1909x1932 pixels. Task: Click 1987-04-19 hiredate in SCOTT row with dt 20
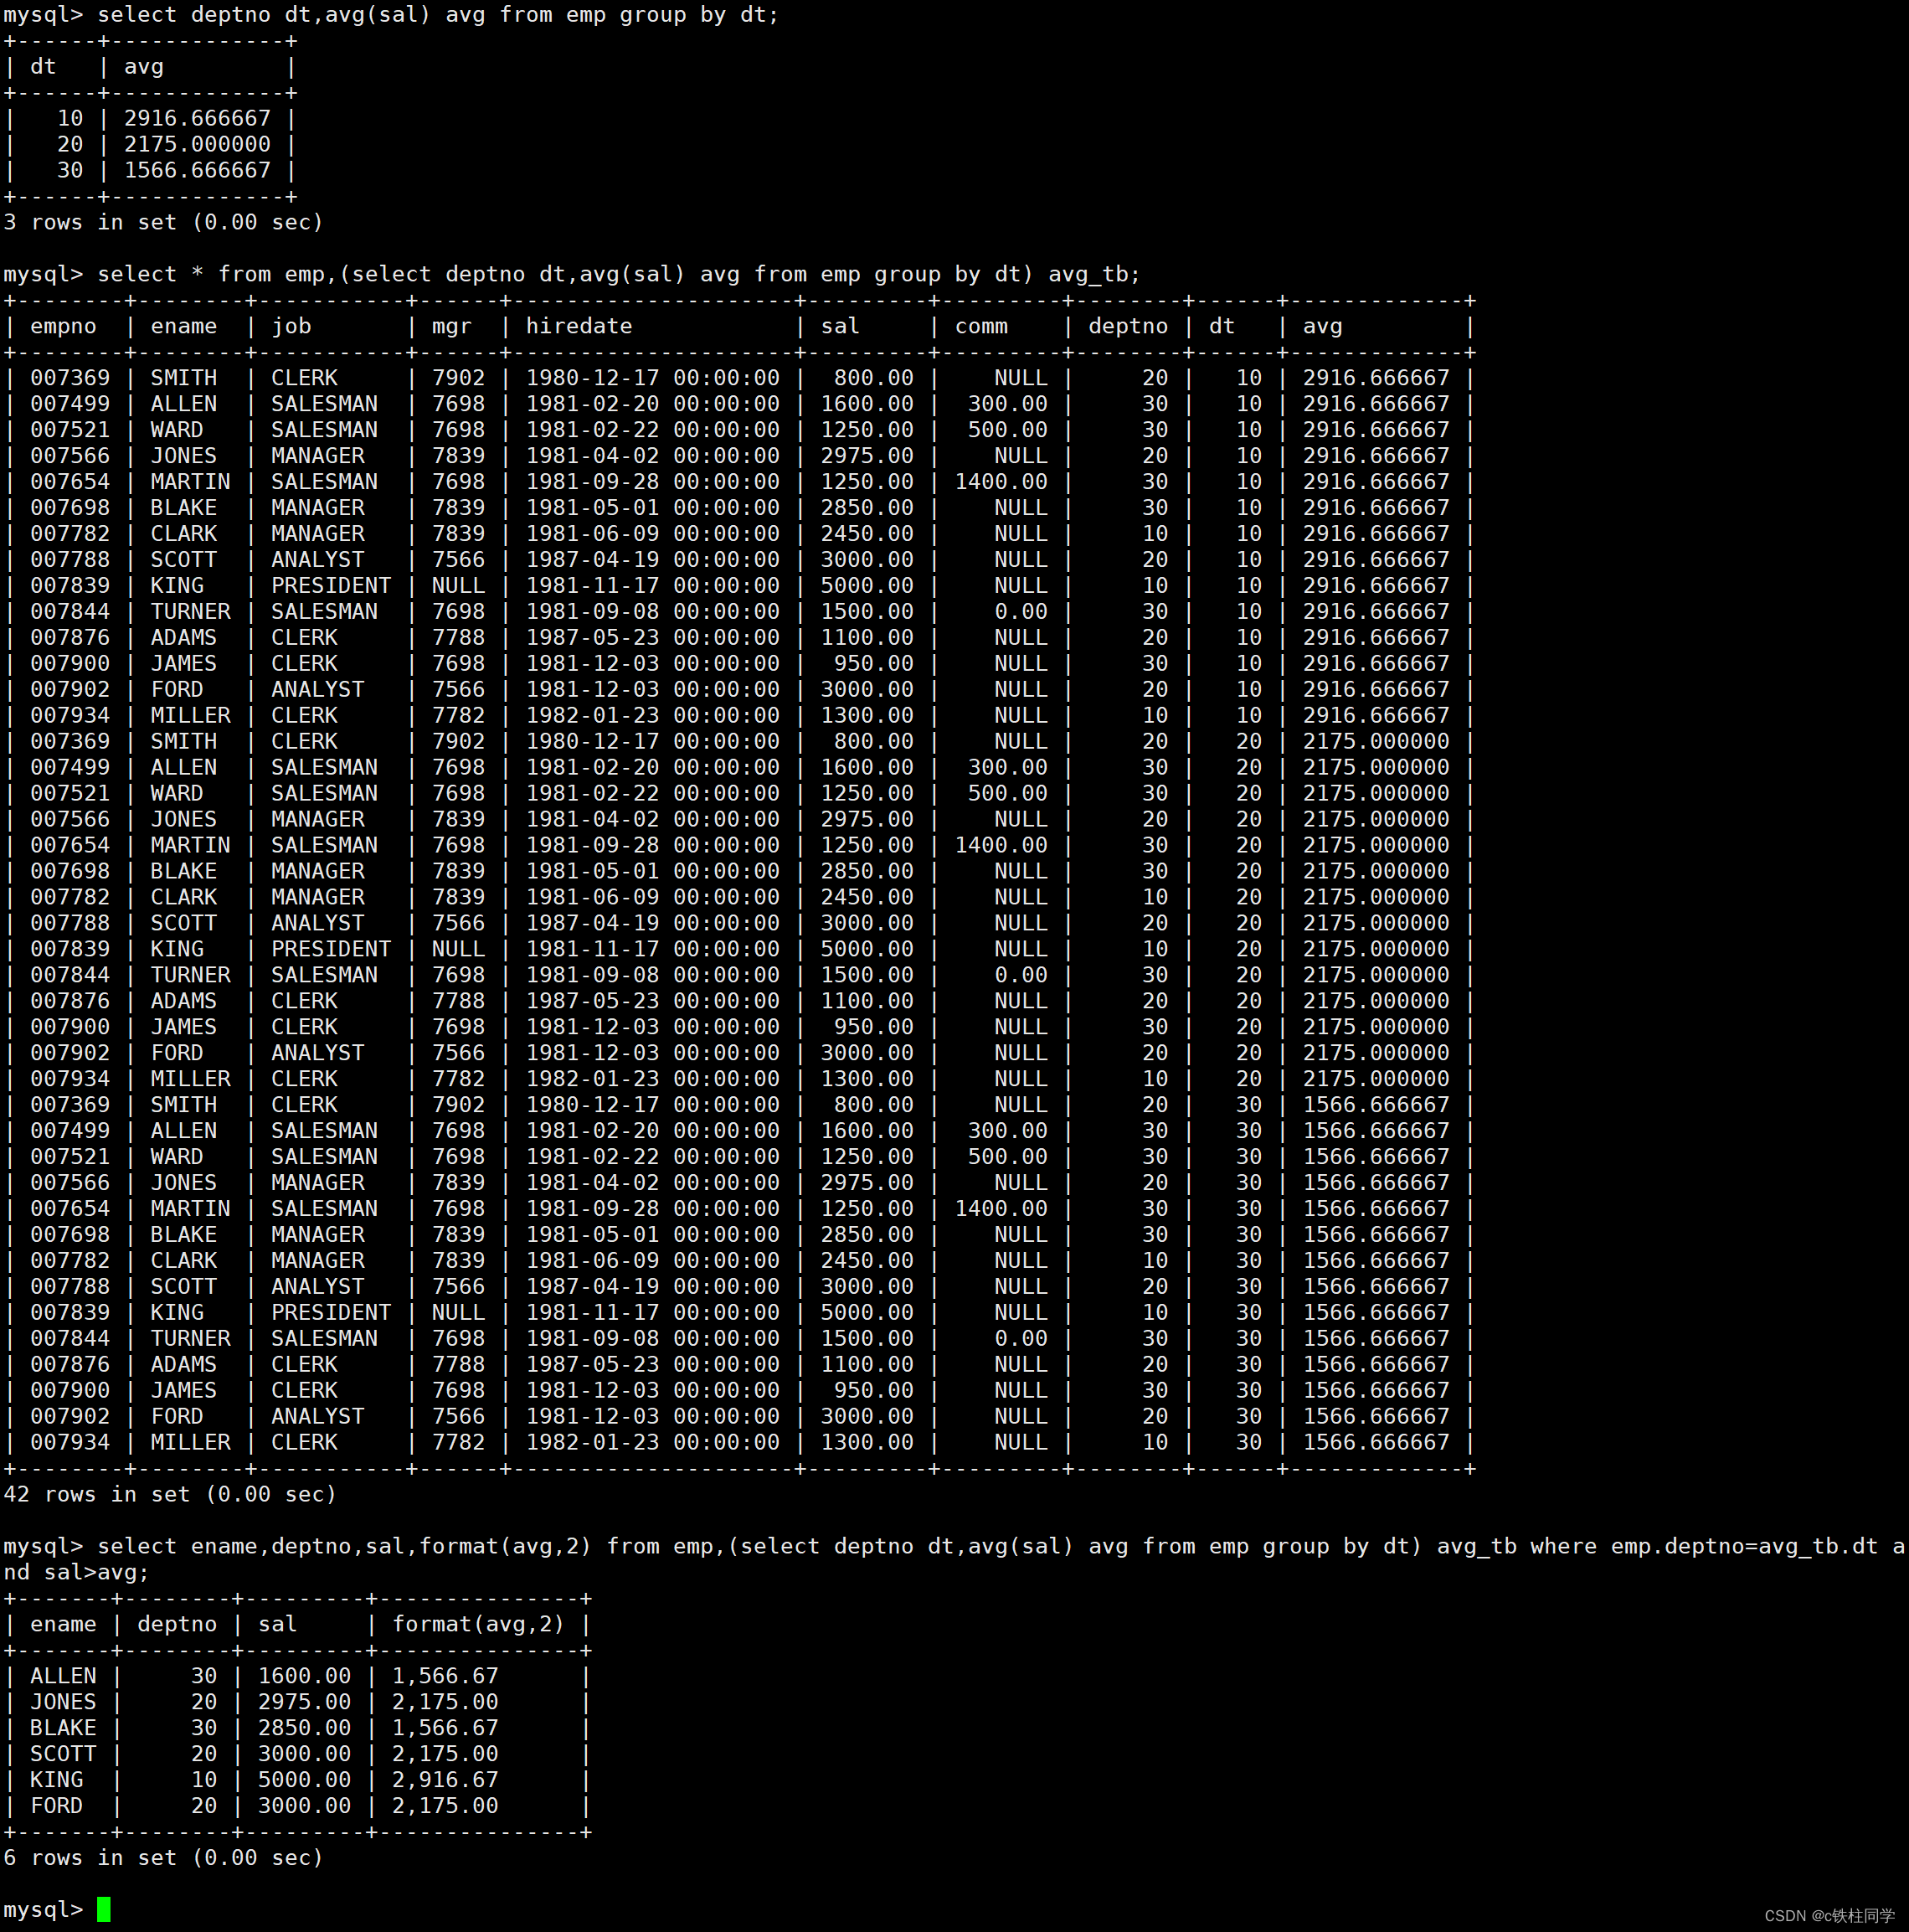click(652, 923)
